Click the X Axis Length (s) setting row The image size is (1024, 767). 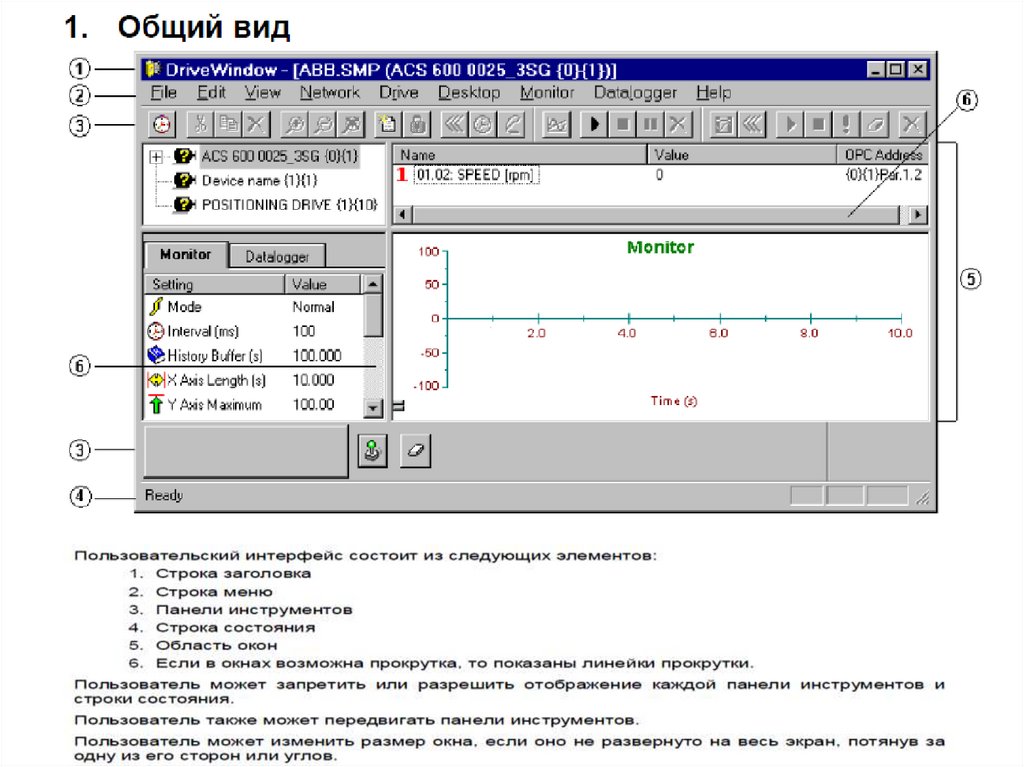pyautogui.click(x=253, y=380)
